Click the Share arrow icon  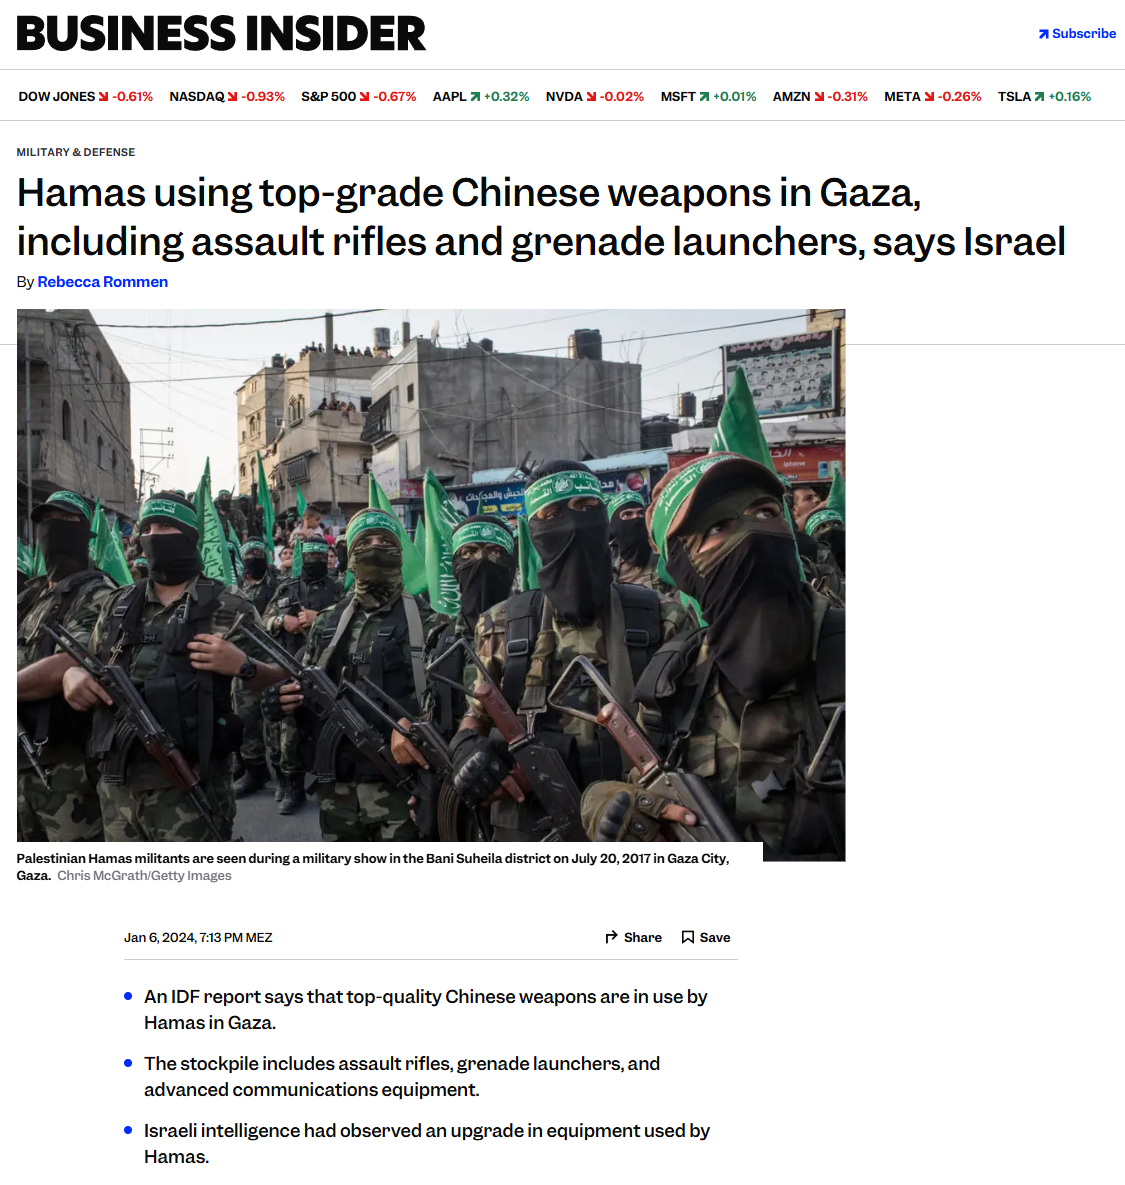click(x=611, y=937)
